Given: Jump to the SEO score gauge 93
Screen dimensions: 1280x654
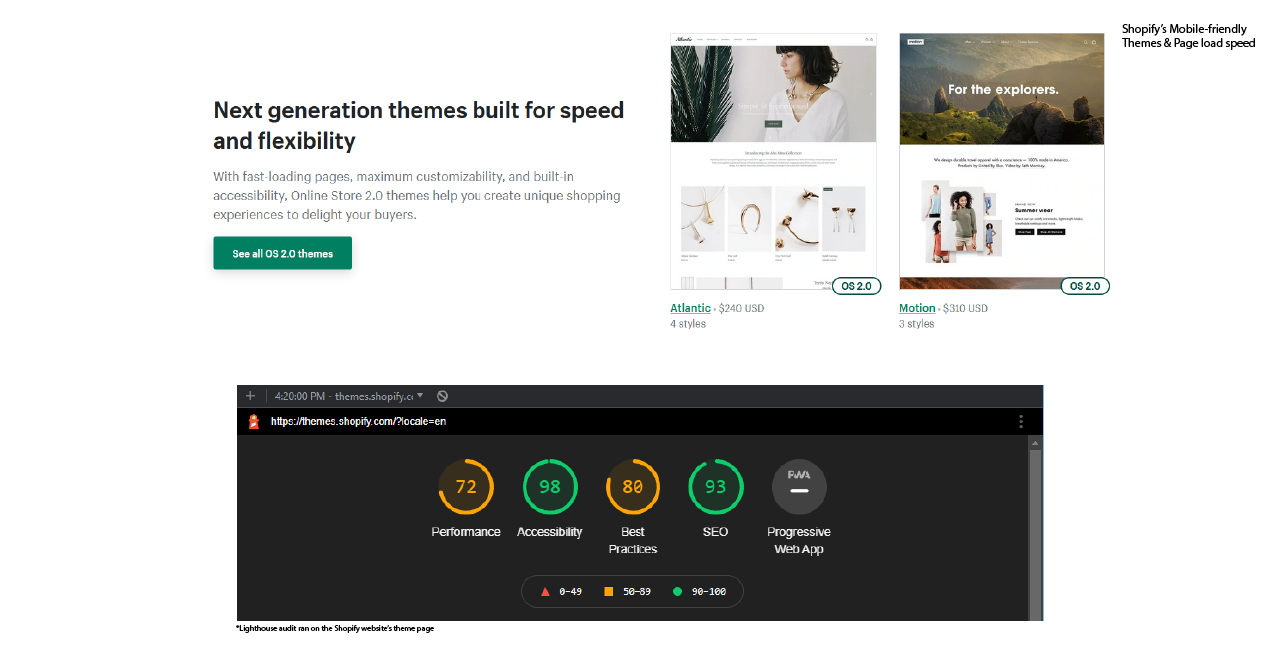Looking at the screenshot, I should coord(716,487).
